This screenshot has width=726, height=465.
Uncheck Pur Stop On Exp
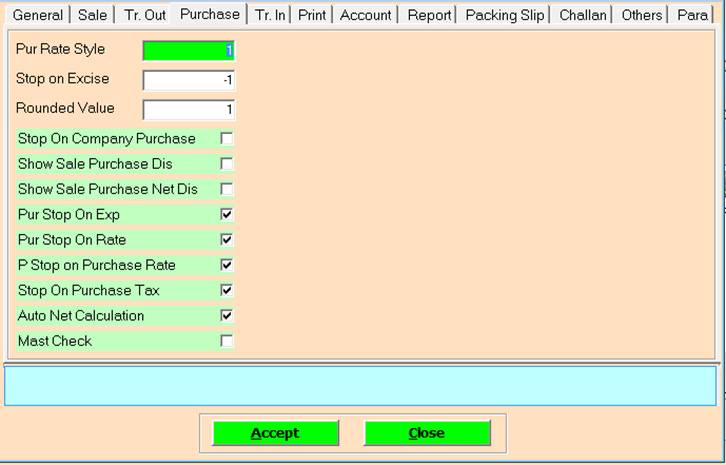coord(227,214)
